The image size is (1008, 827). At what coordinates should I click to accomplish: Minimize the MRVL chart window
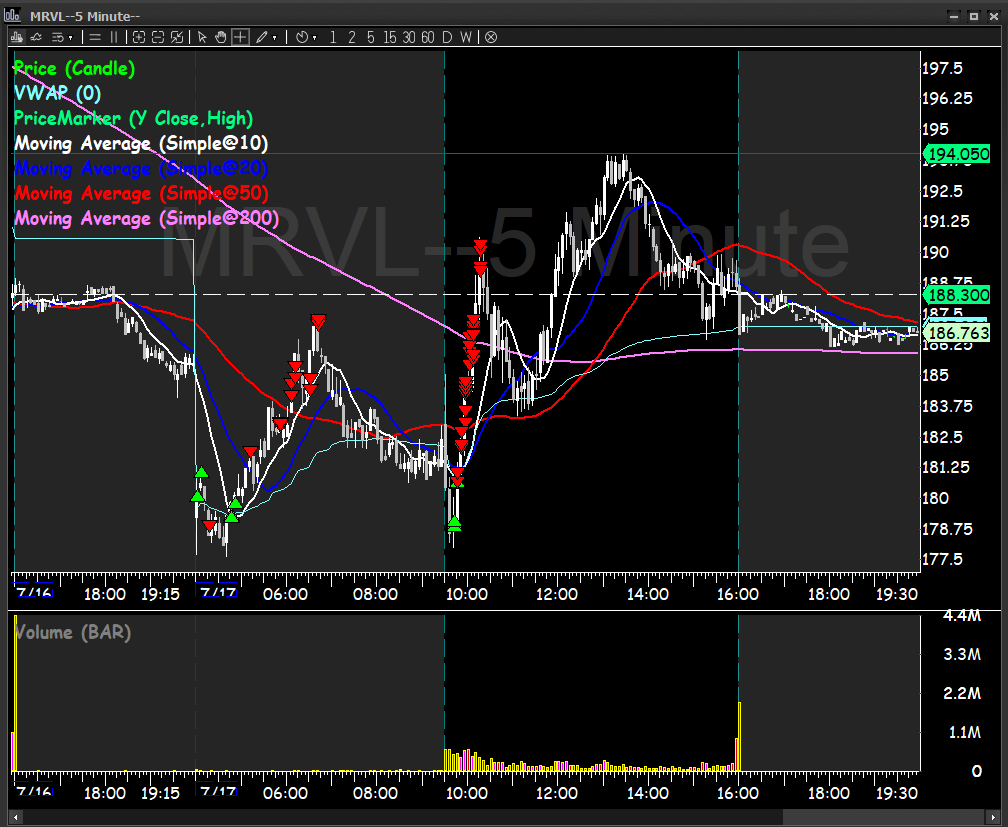(x=955, y=16)
